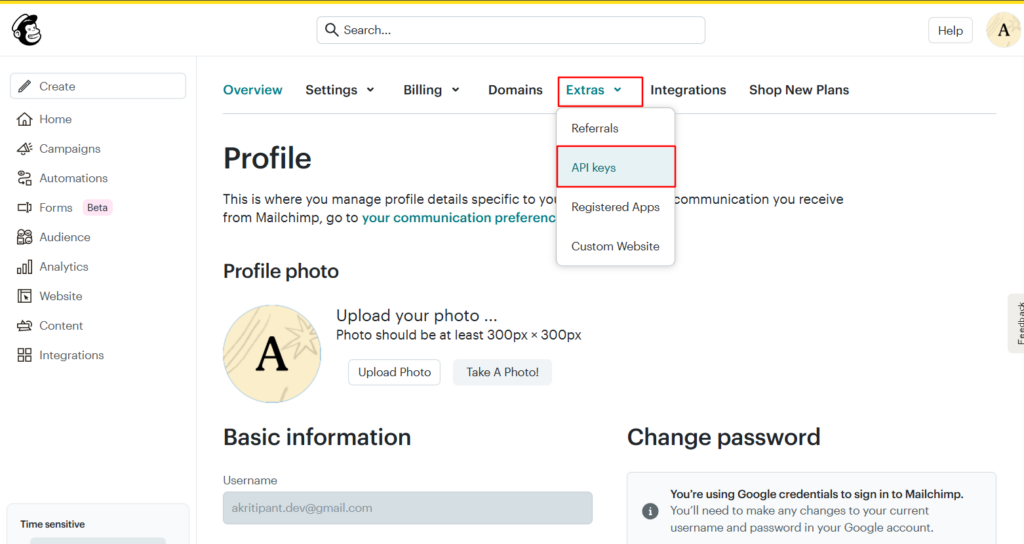This screenshot has width=1024, height=544.
Task: Click the Forms icon in sidebar
Action: click(x=24, y=208)
